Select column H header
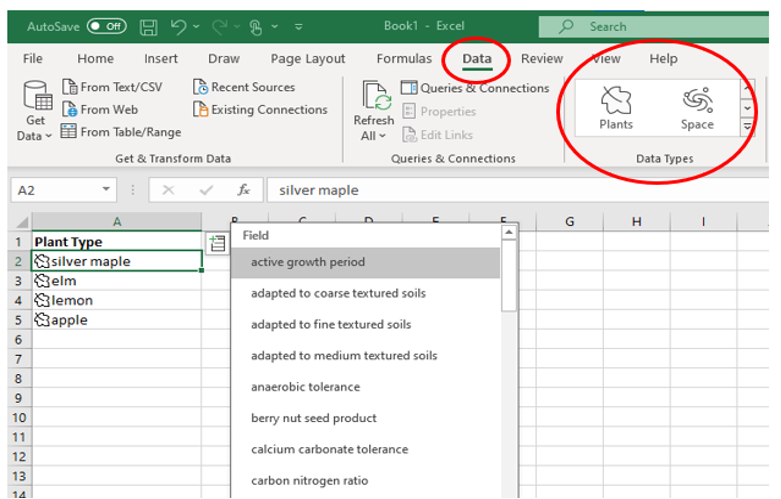 (637, 222)
